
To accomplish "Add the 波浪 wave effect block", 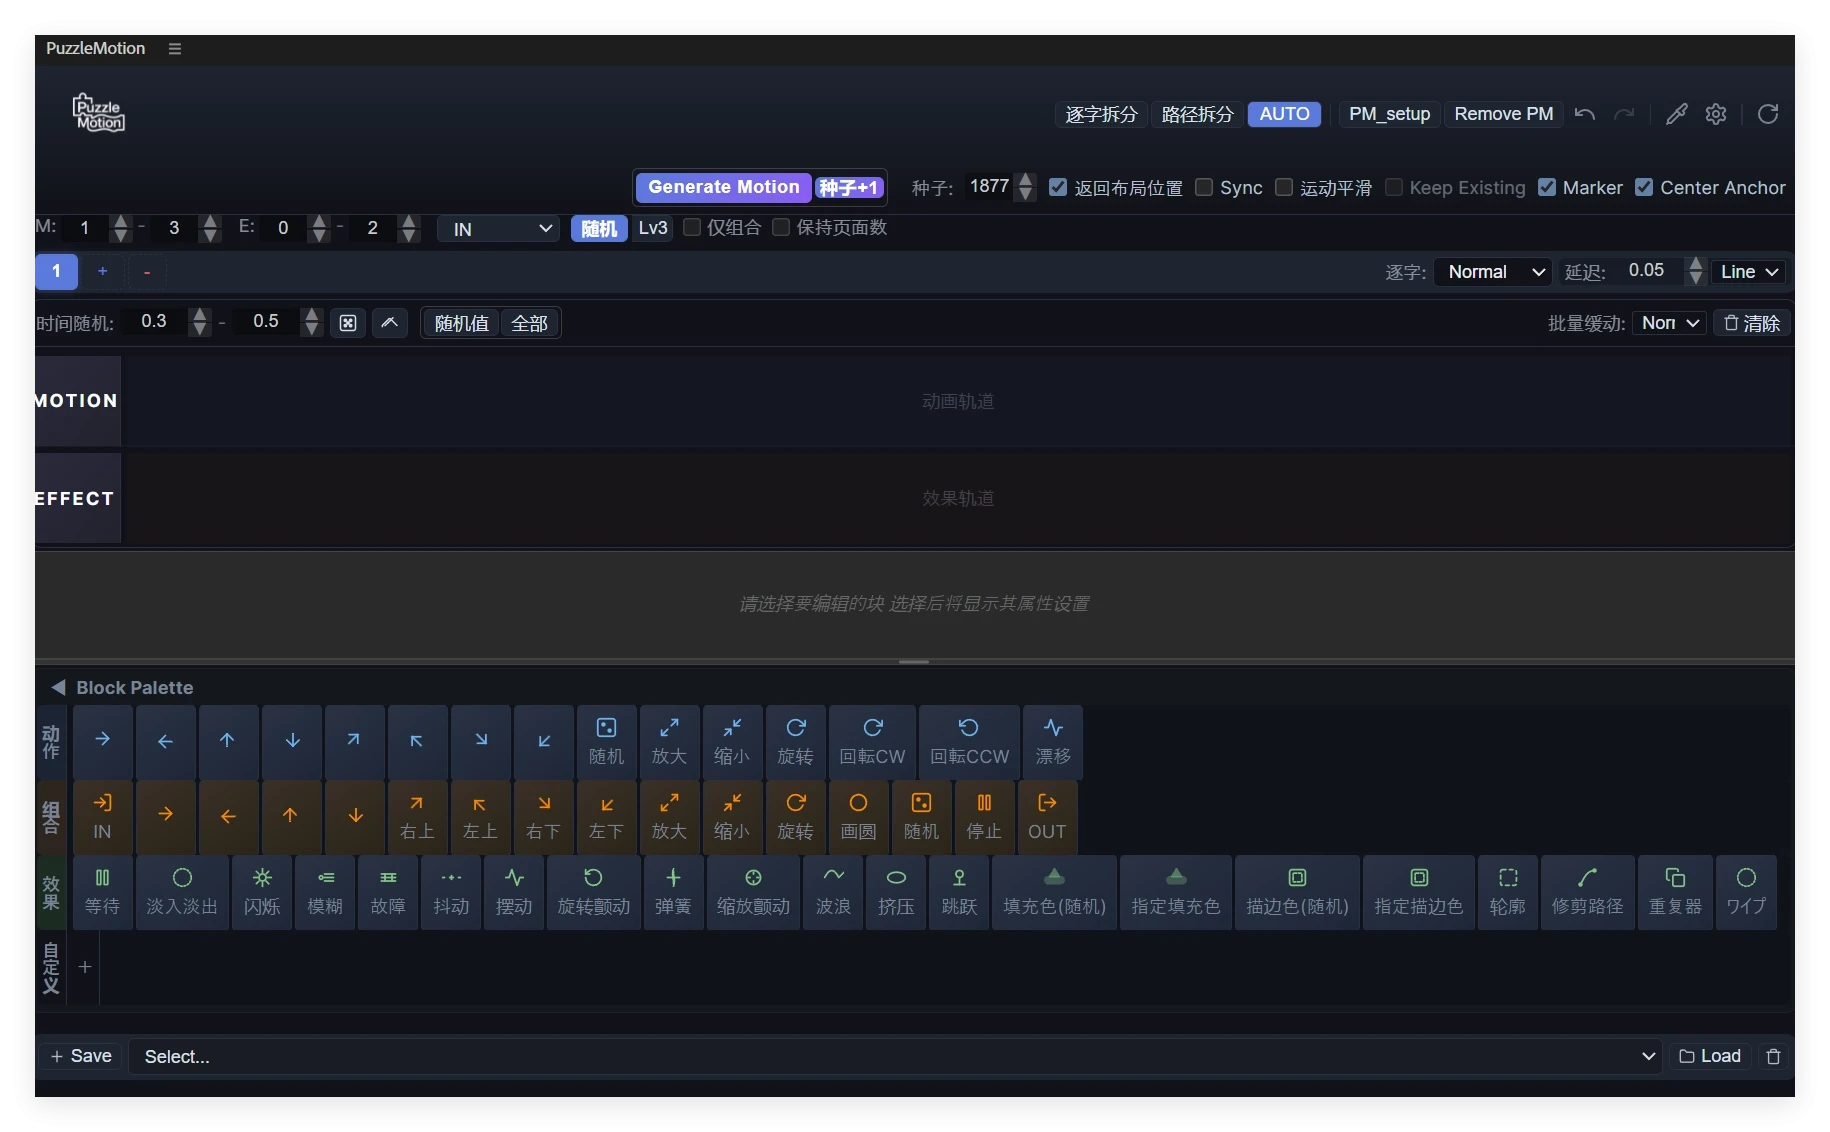I will click(x=833, y=892).
